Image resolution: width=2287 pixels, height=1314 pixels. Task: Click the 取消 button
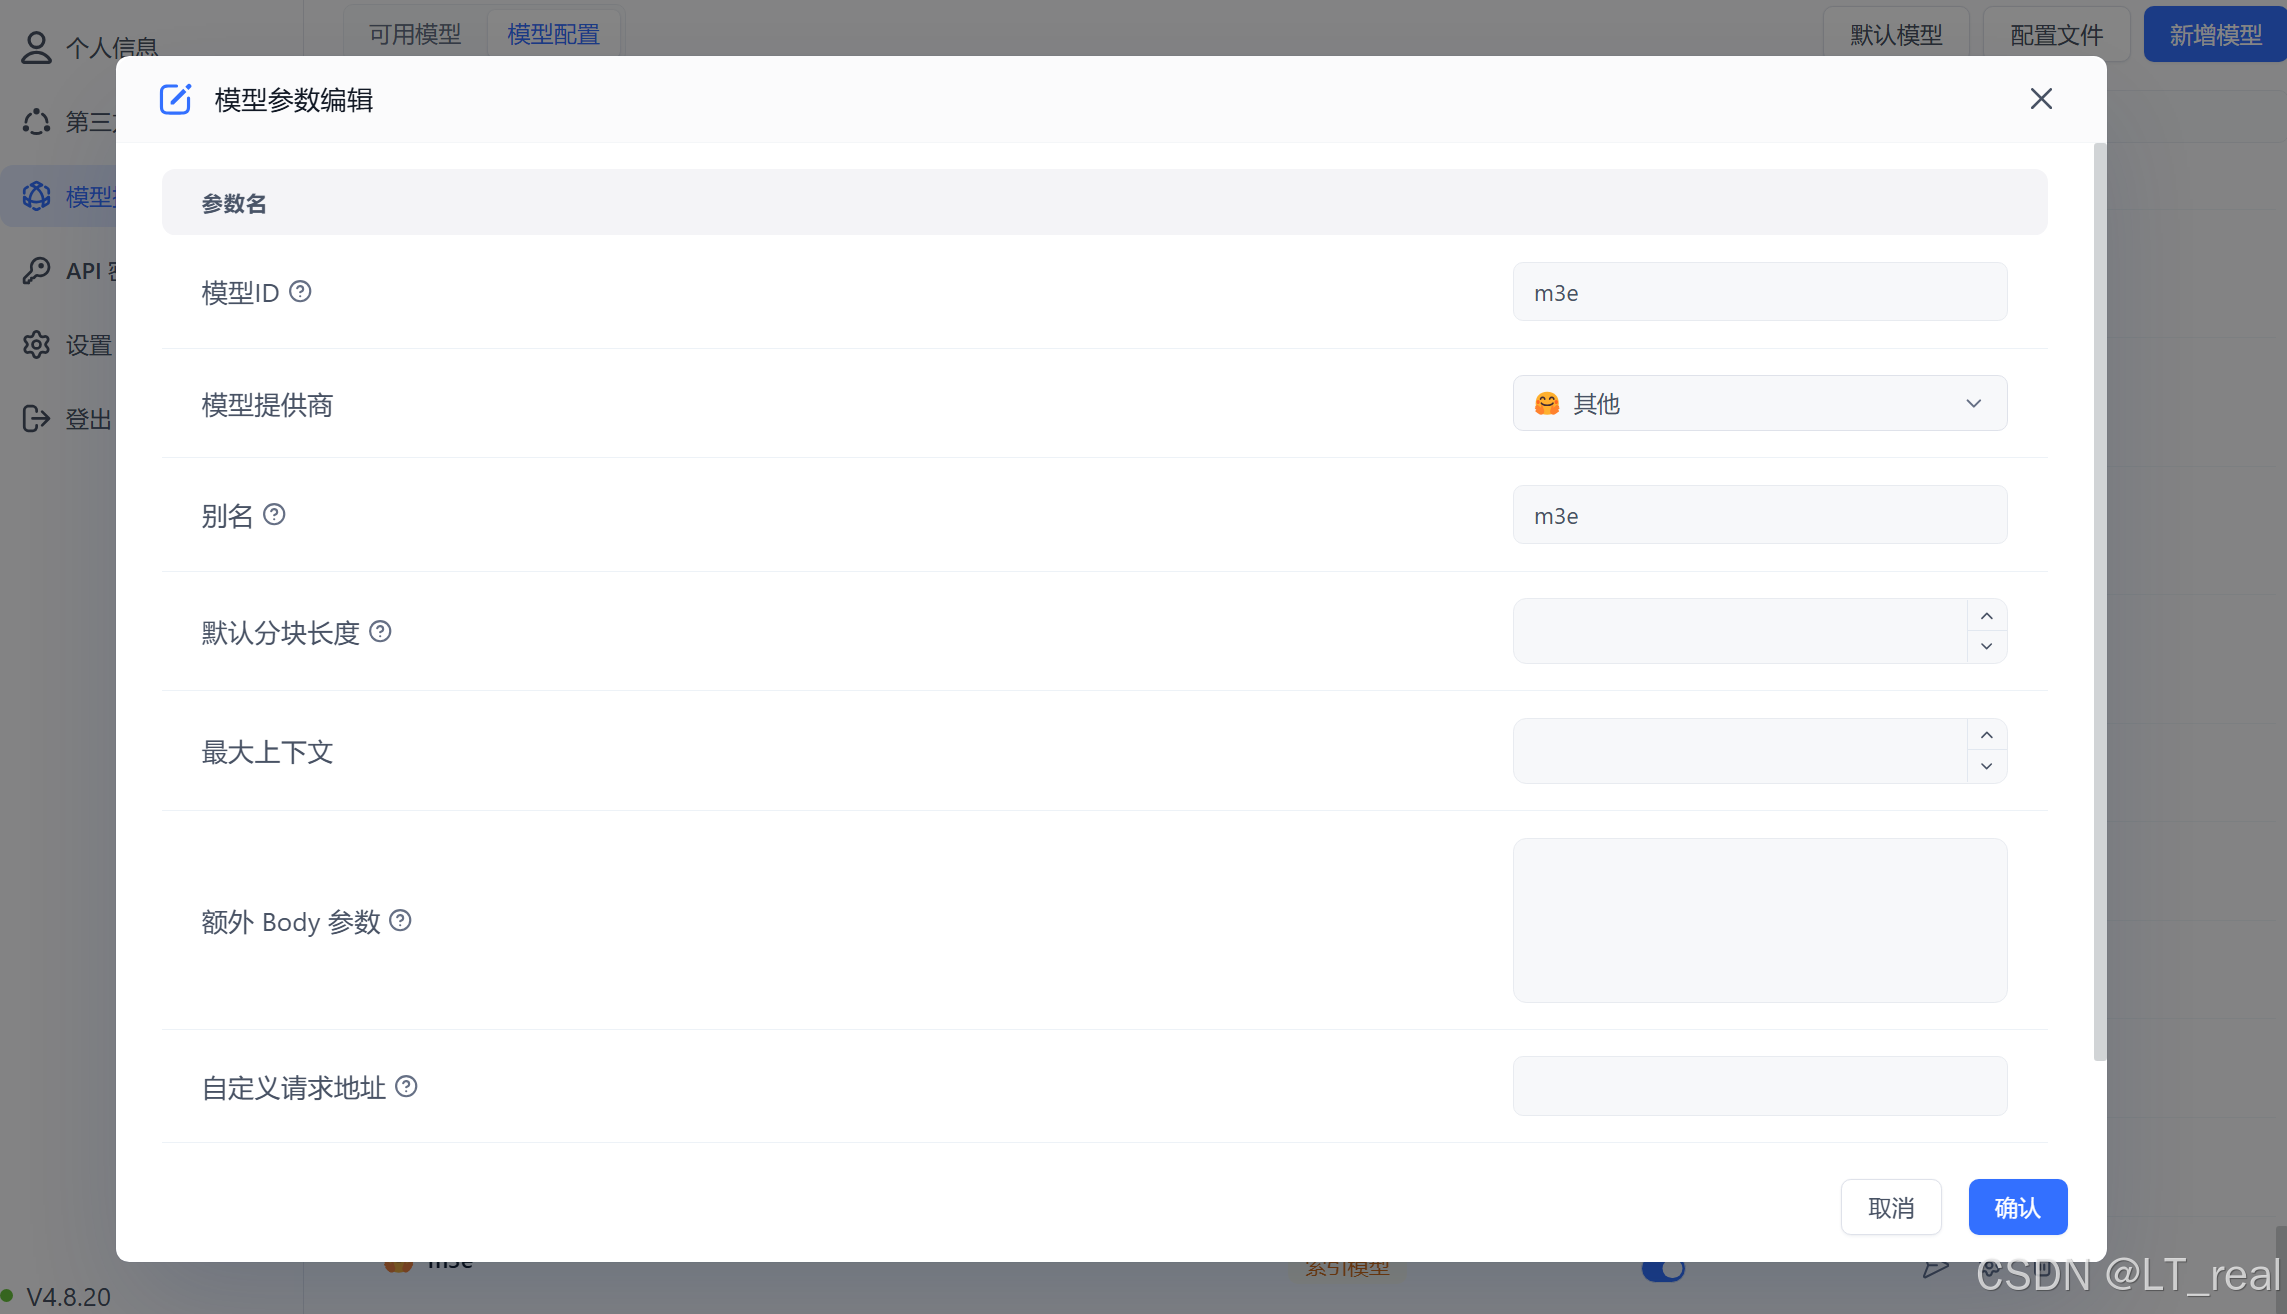(x=1890, y=1207)
